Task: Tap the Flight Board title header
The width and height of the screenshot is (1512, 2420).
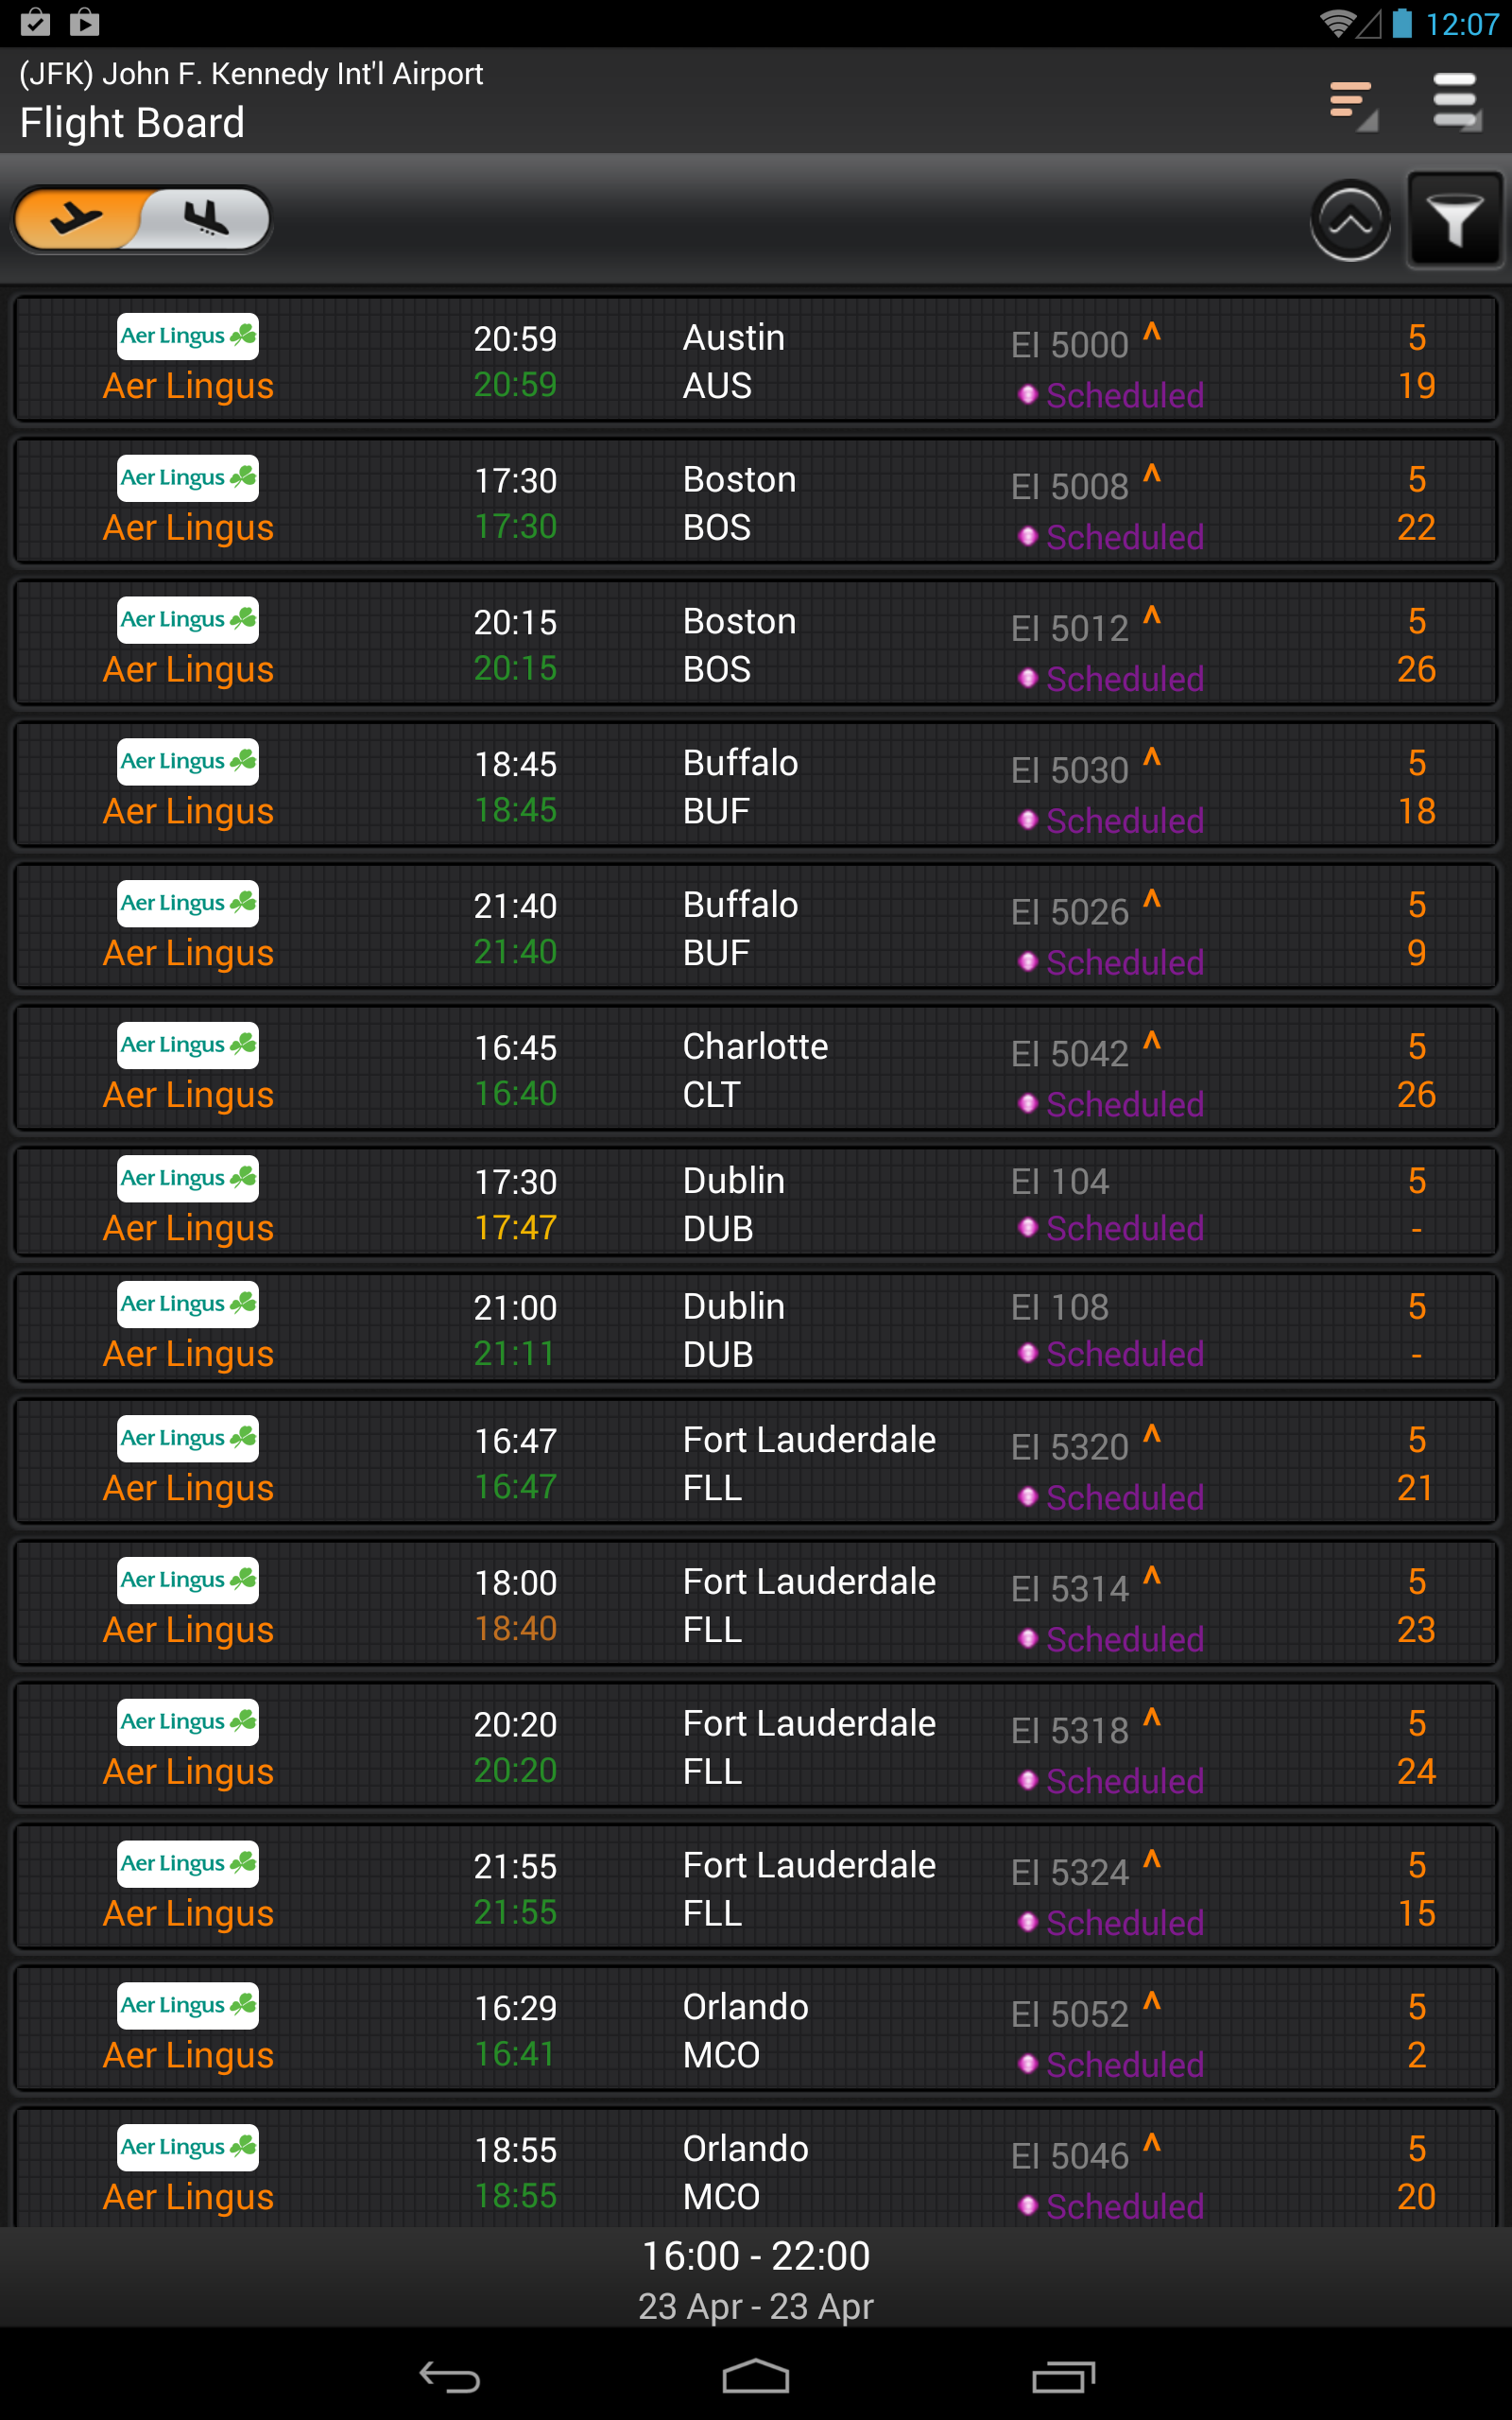Action: click(x=132, y=123)
